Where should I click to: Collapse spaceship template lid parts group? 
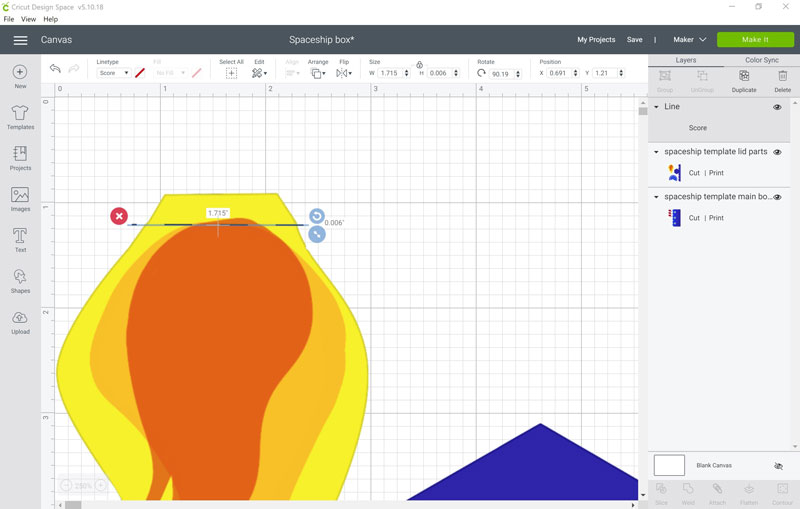click(x=656, y=152)
